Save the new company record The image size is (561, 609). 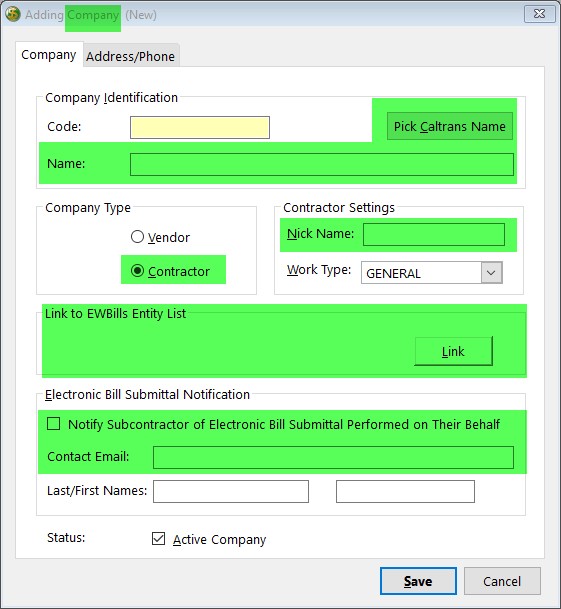coord(418,581)
